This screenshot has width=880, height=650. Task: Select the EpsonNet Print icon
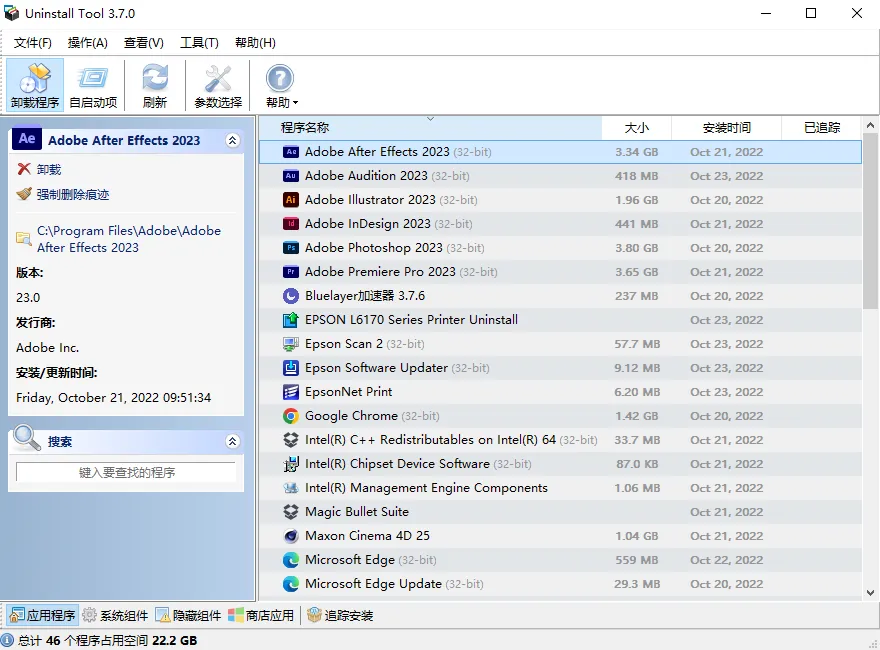291,392
